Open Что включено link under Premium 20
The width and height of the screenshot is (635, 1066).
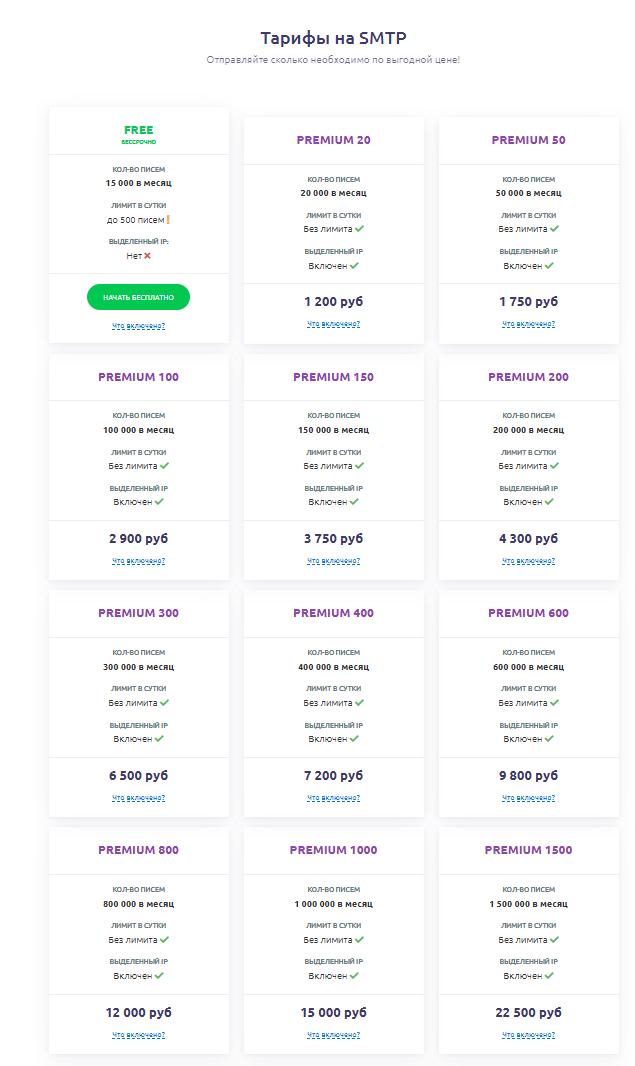click(333, 324)
